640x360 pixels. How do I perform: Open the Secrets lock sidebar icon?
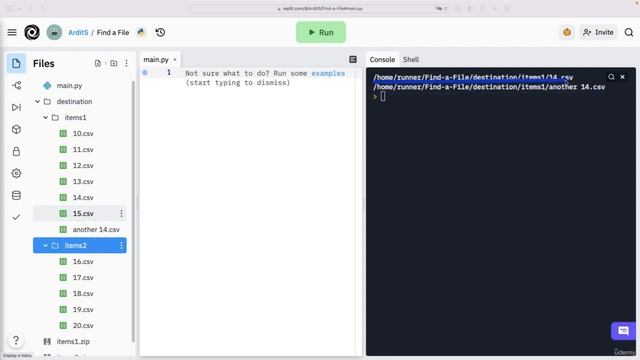tap(16, 151)
